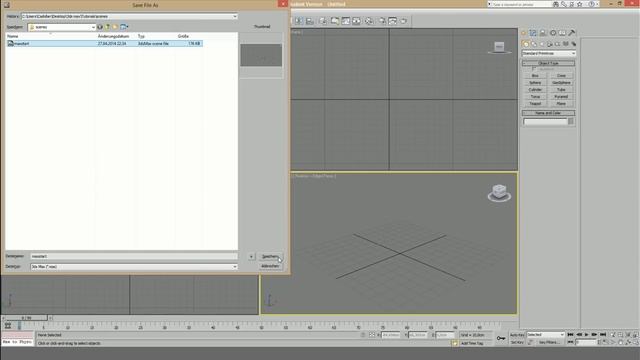The image size is (640, 360).
Task: Open the Key Filters button
Action: tap(549, 342)
